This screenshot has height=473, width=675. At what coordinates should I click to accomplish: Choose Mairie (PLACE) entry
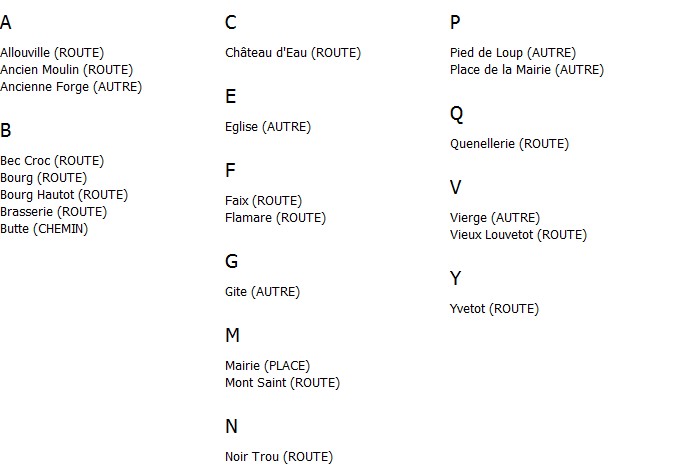click(267, 366)
